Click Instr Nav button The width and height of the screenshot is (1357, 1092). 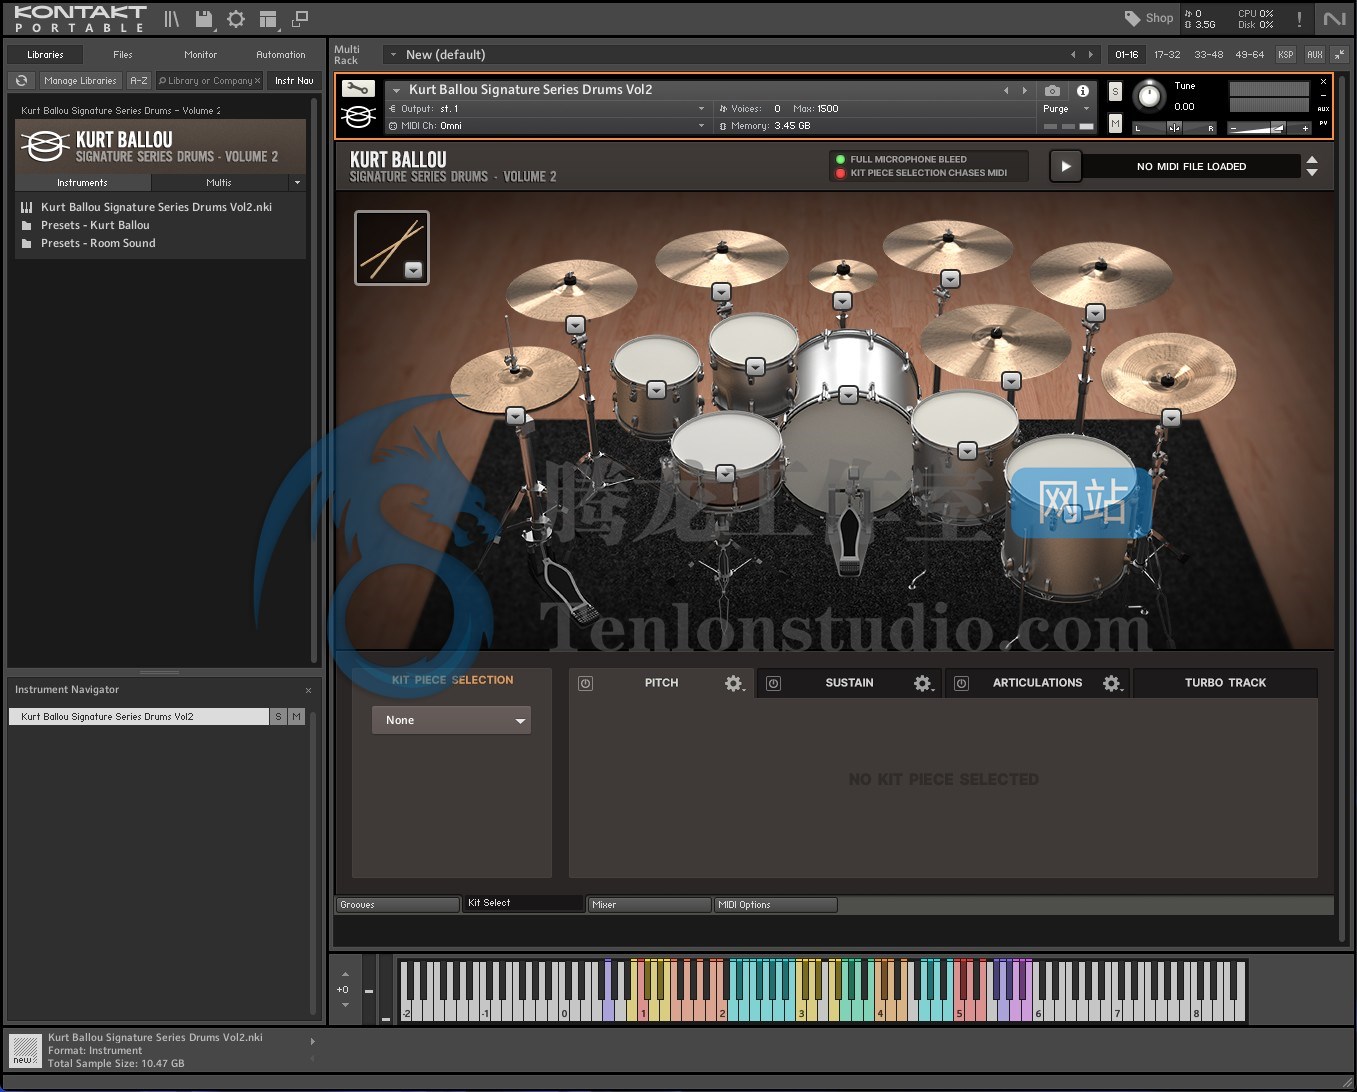[294, 81]
